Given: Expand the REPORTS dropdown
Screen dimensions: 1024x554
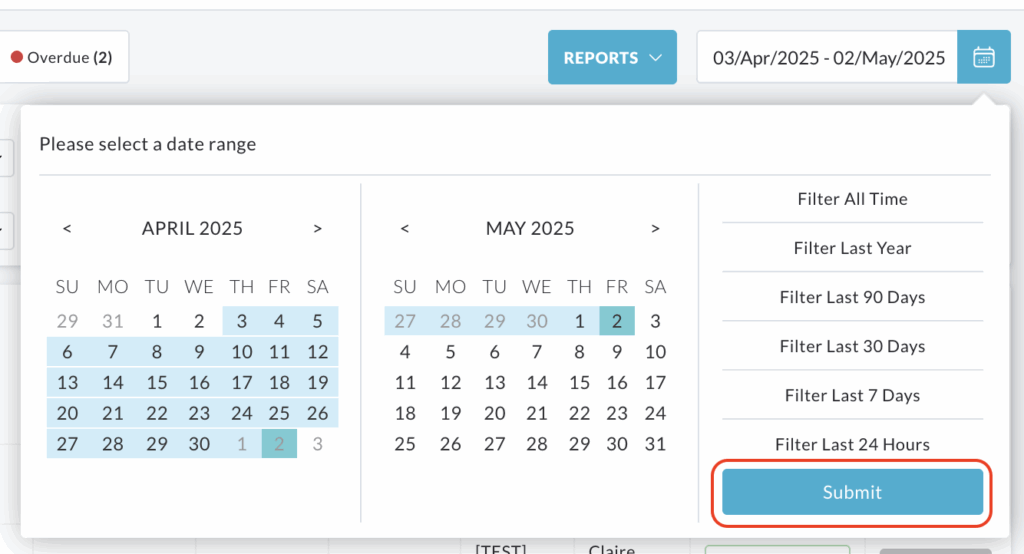Looking at the screenshot, I should click(612, 57).
